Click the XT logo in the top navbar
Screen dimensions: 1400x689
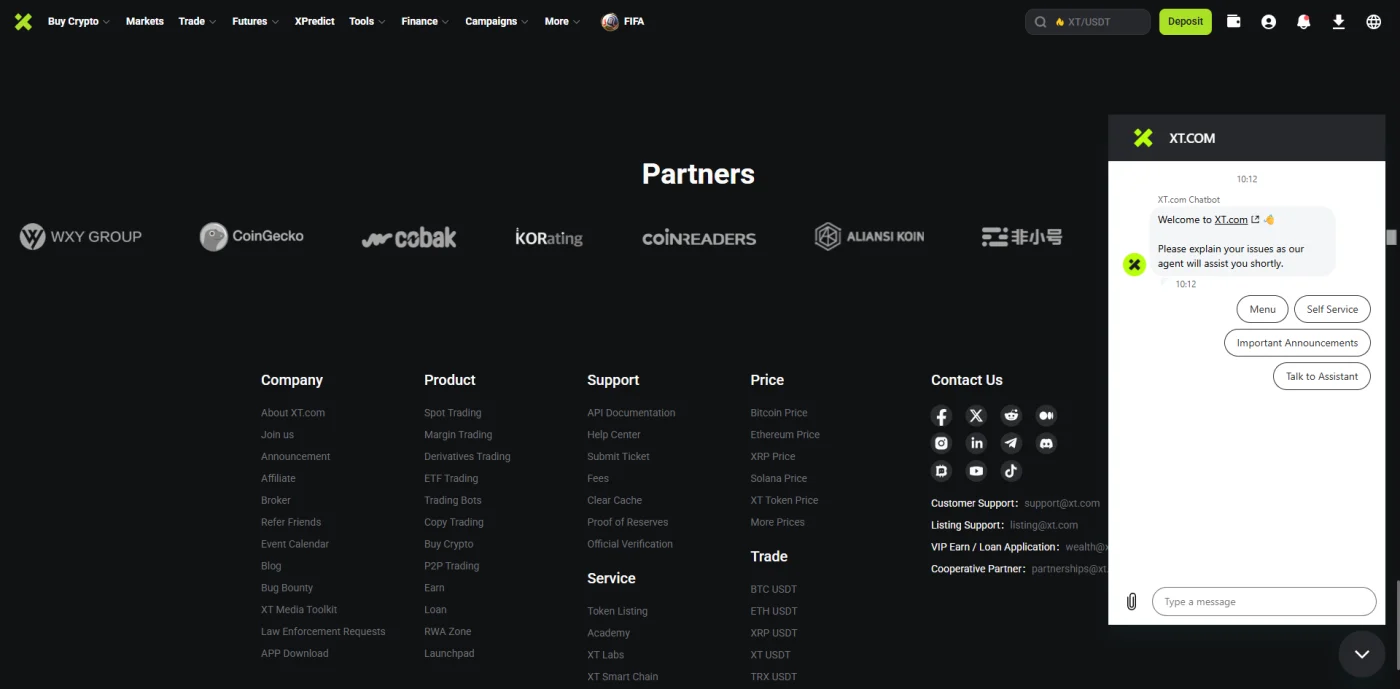[23, 21]
